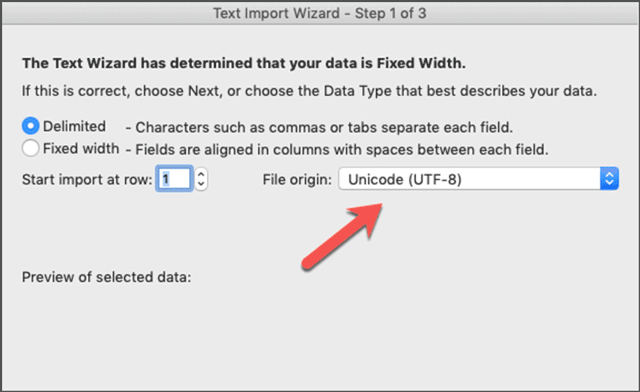Increase start row with stepper up arrow
640x392 pixels.
[201, 174]
